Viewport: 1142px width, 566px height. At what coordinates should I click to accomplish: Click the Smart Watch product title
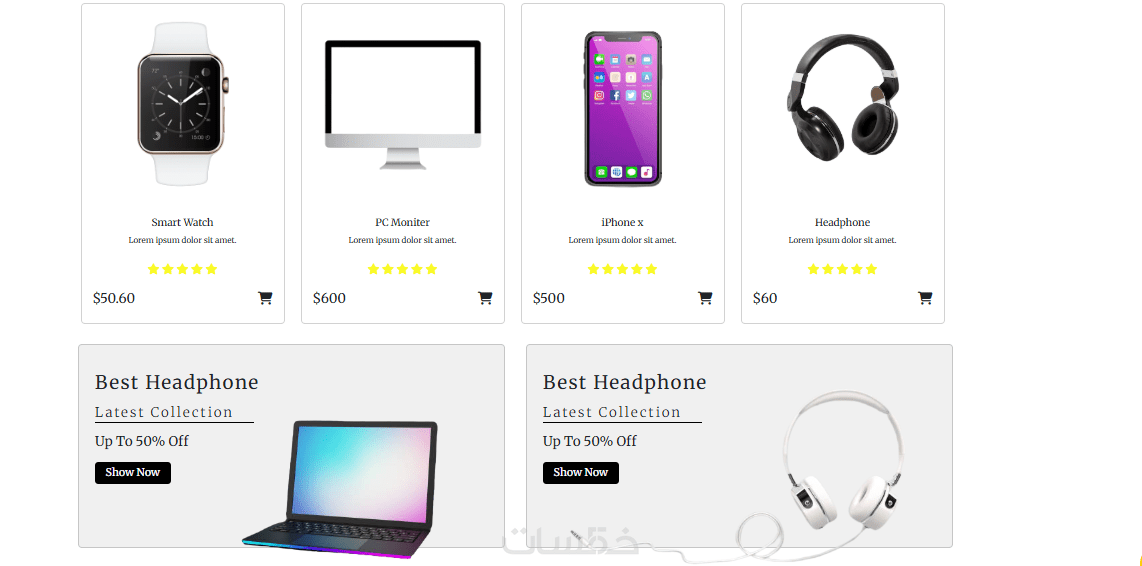pos(182,222)
